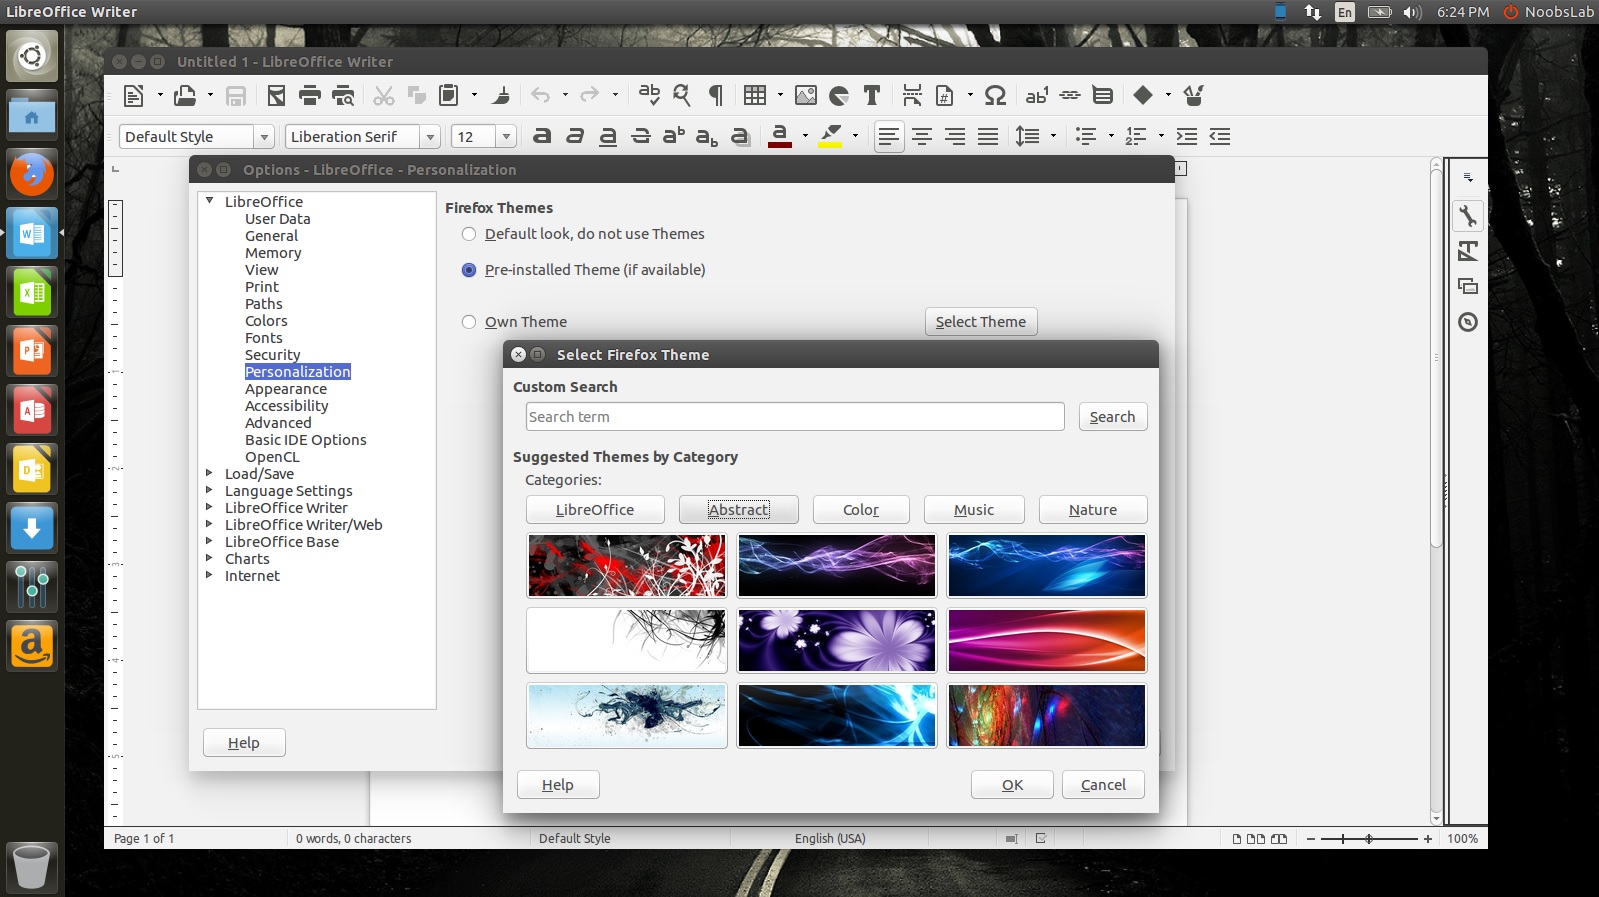Select 'Default look, do not use Themes' radio

coord(469,234)
